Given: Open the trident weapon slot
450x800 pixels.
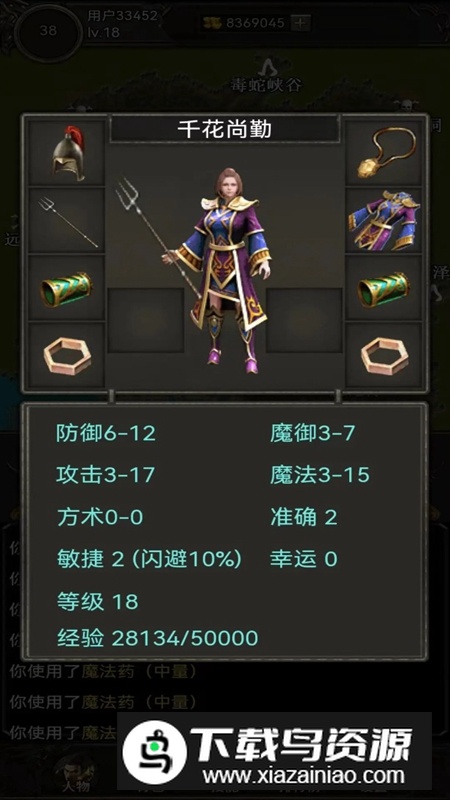Looking at the screenshot, I should [66, 220].
